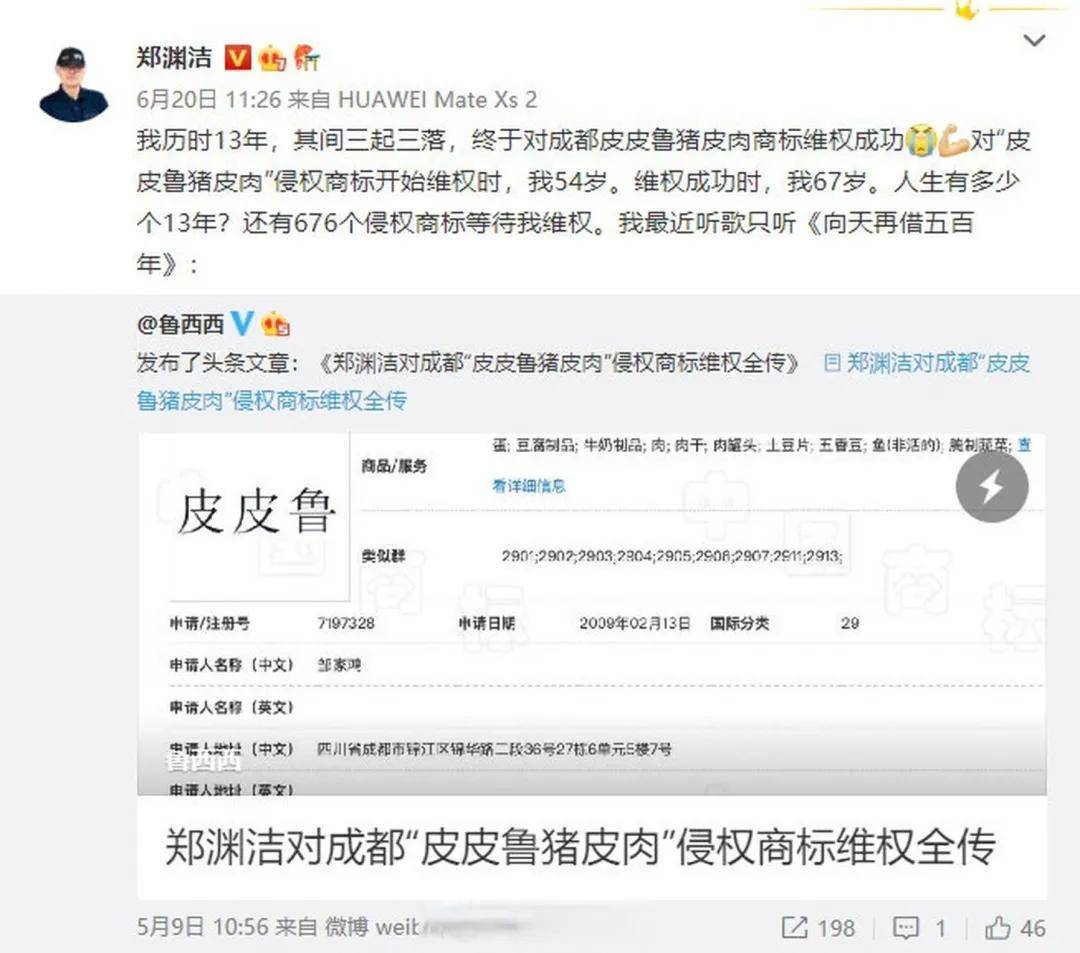Open the 皮皮鲁 trademark record image
Viewport: 1080px width, 953px height.
pos(592,614)
